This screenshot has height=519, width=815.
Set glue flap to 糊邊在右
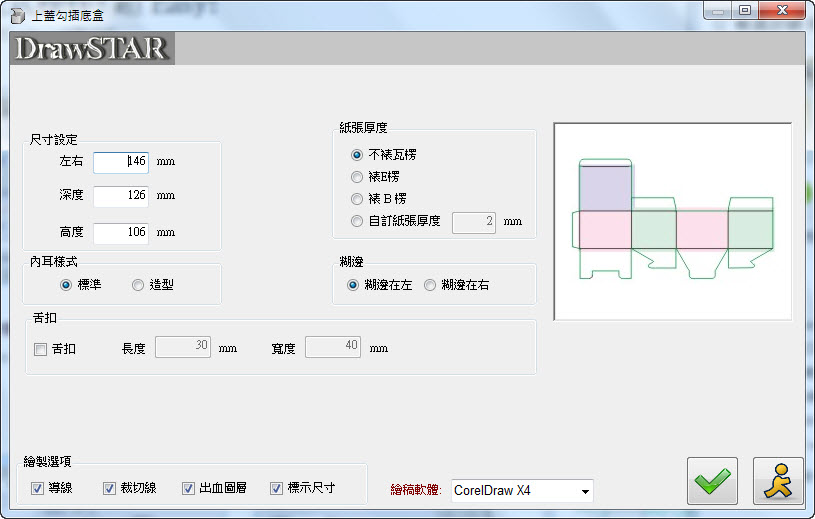tap(430, 285)
